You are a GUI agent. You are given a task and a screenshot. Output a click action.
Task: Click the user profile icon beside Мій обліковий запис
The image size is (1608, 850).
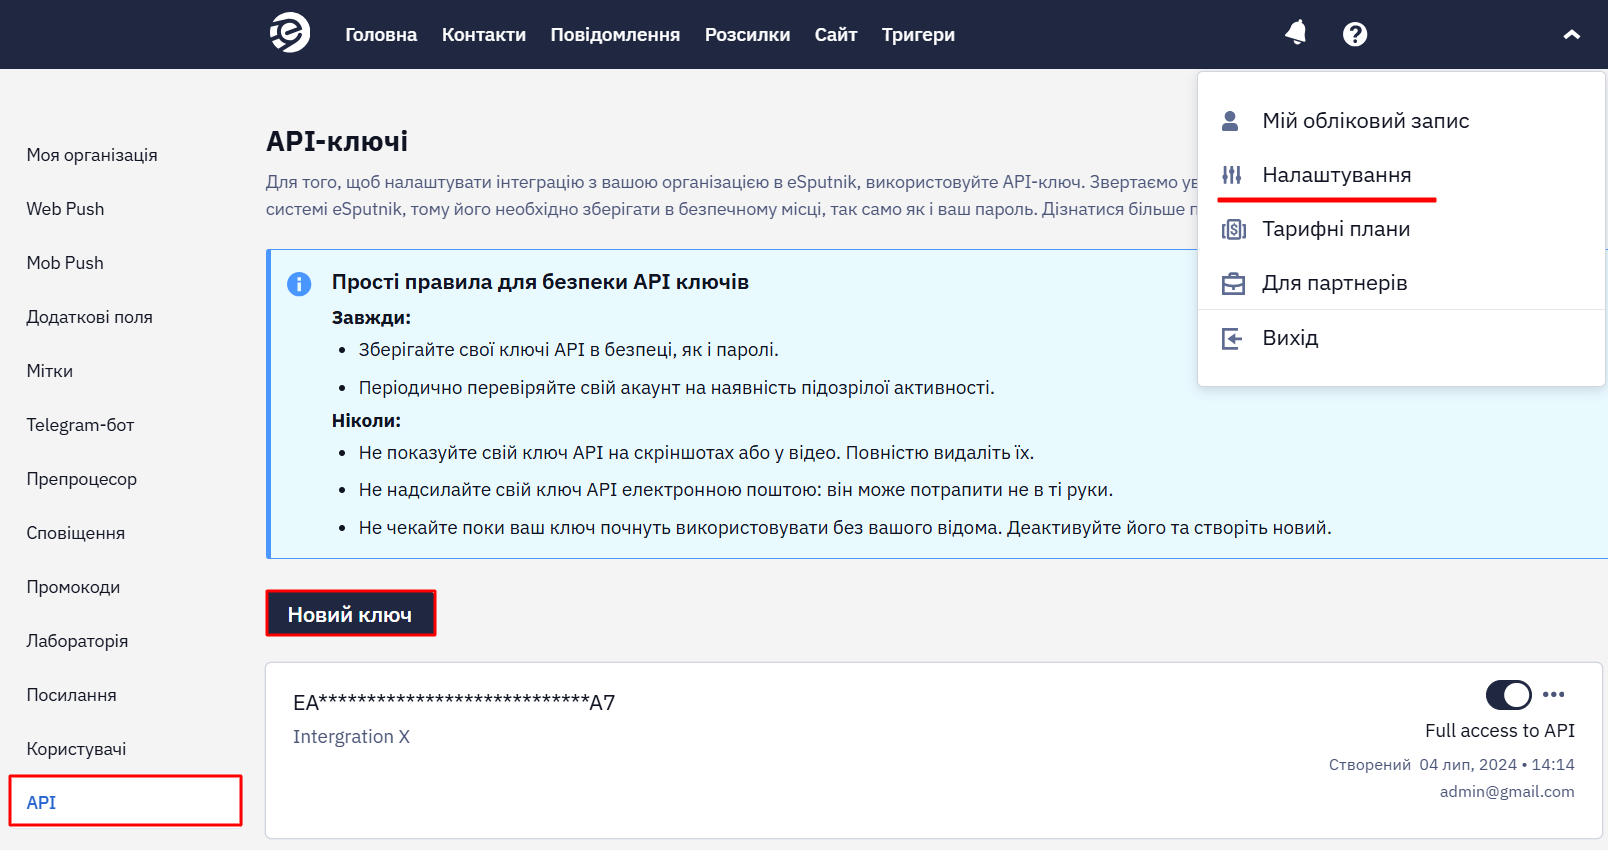tap(1231, 121)
